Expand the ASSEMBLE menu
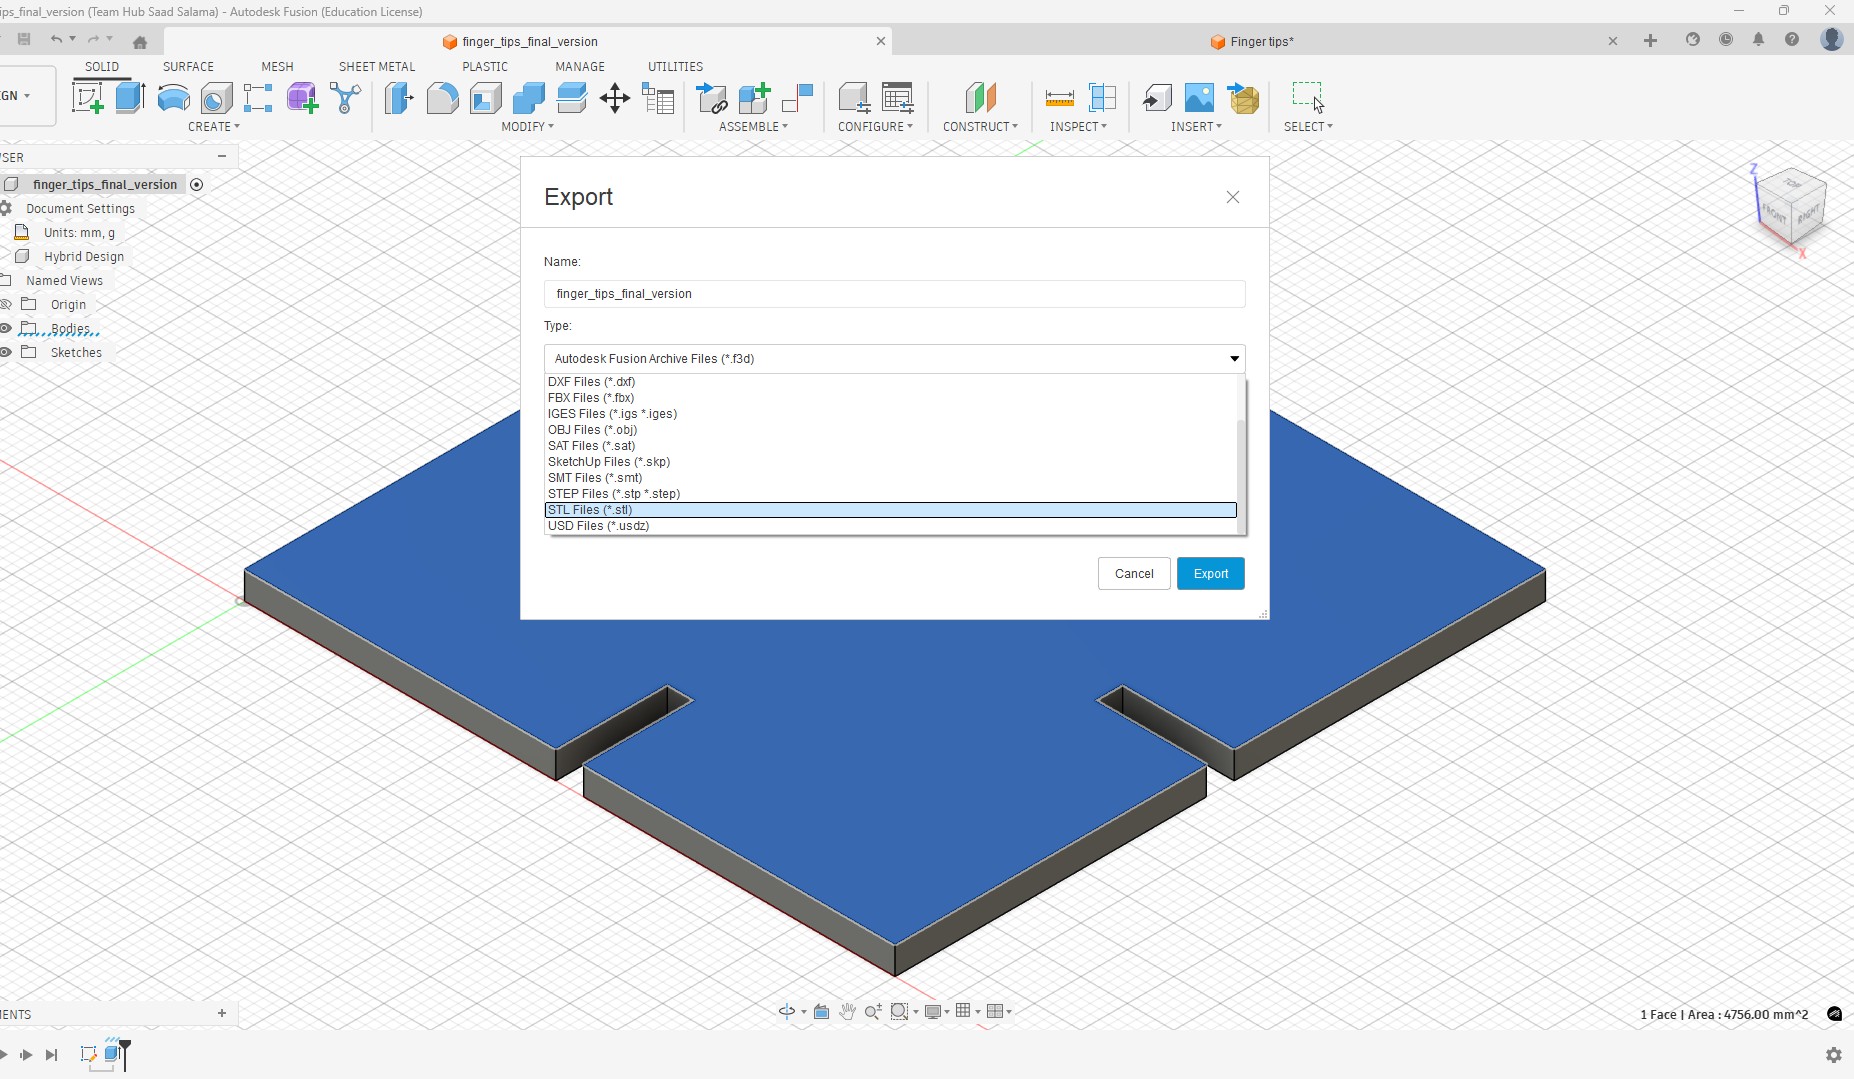 pos(753,127)
